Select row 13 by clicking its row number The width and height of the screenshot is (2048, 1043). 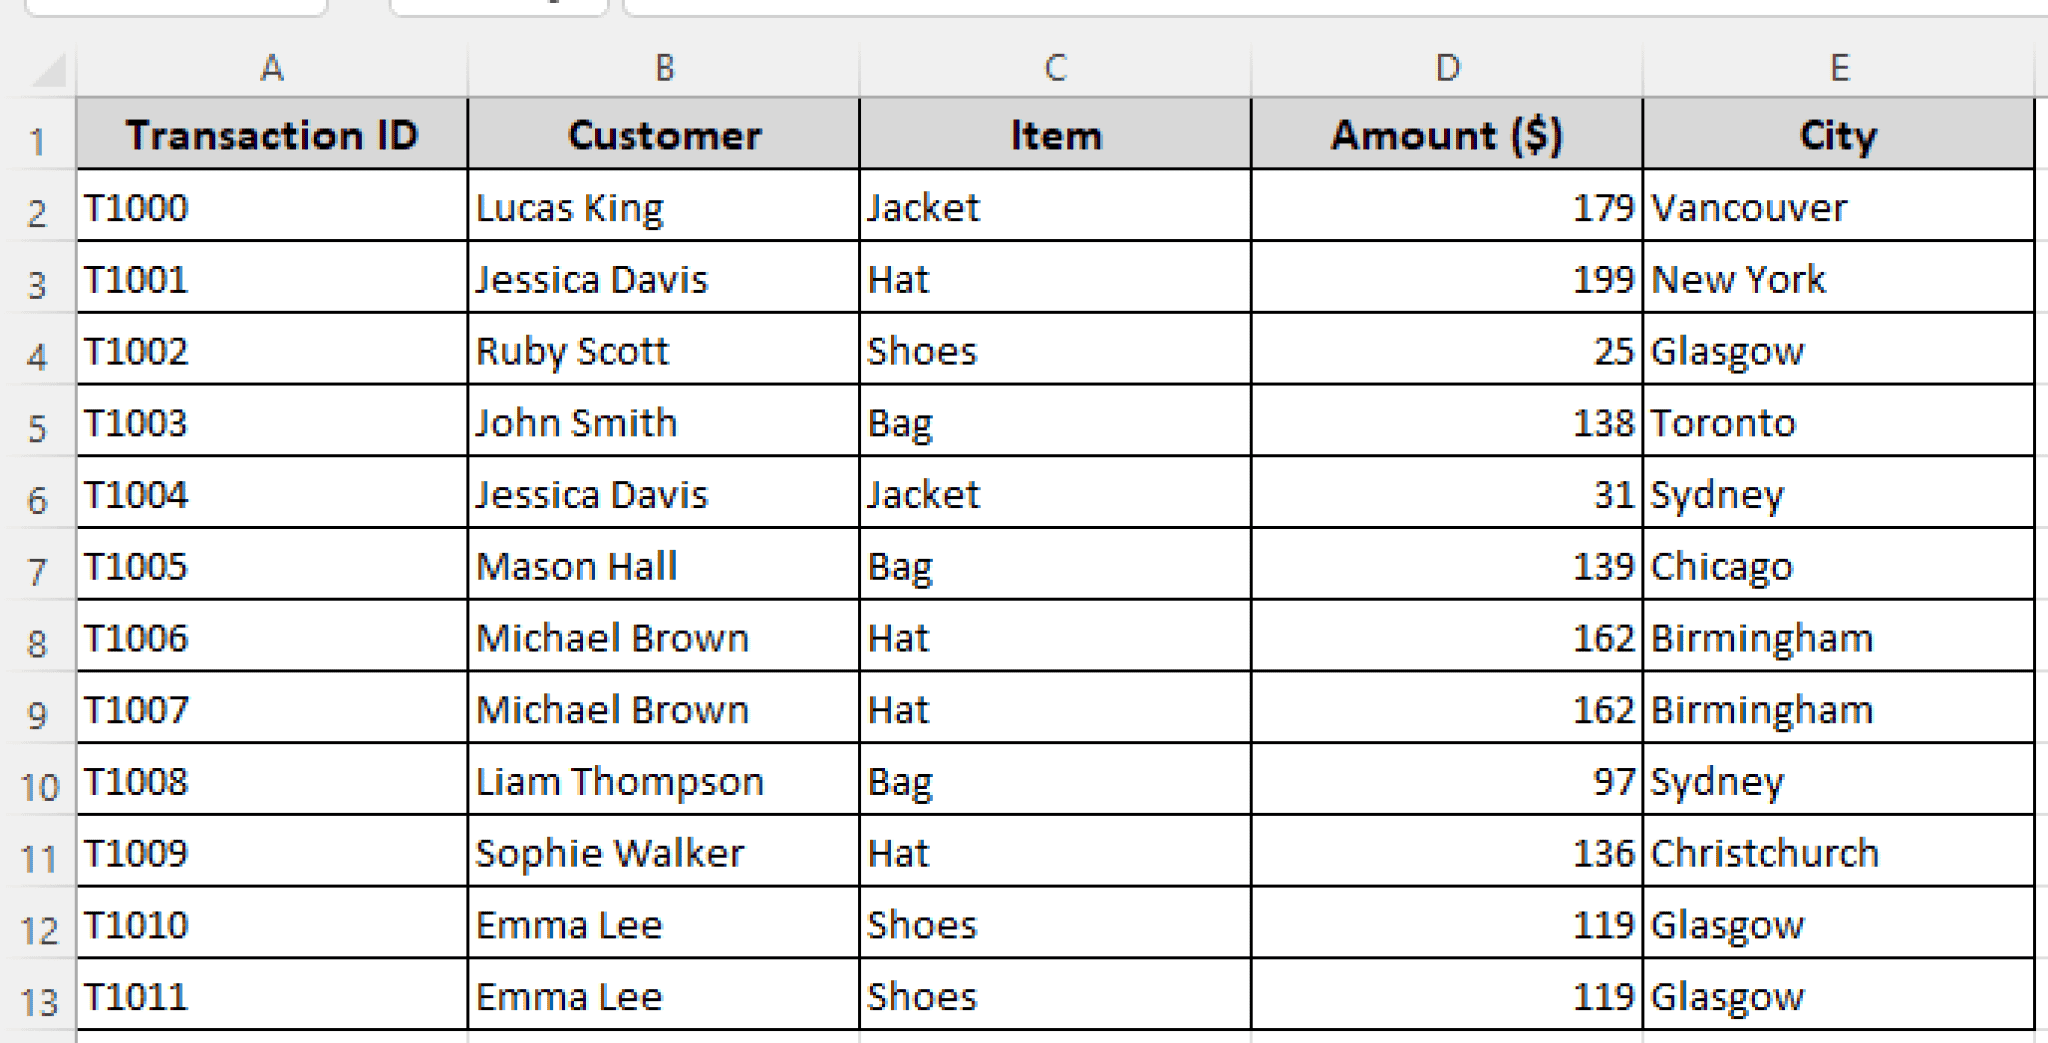40,995
